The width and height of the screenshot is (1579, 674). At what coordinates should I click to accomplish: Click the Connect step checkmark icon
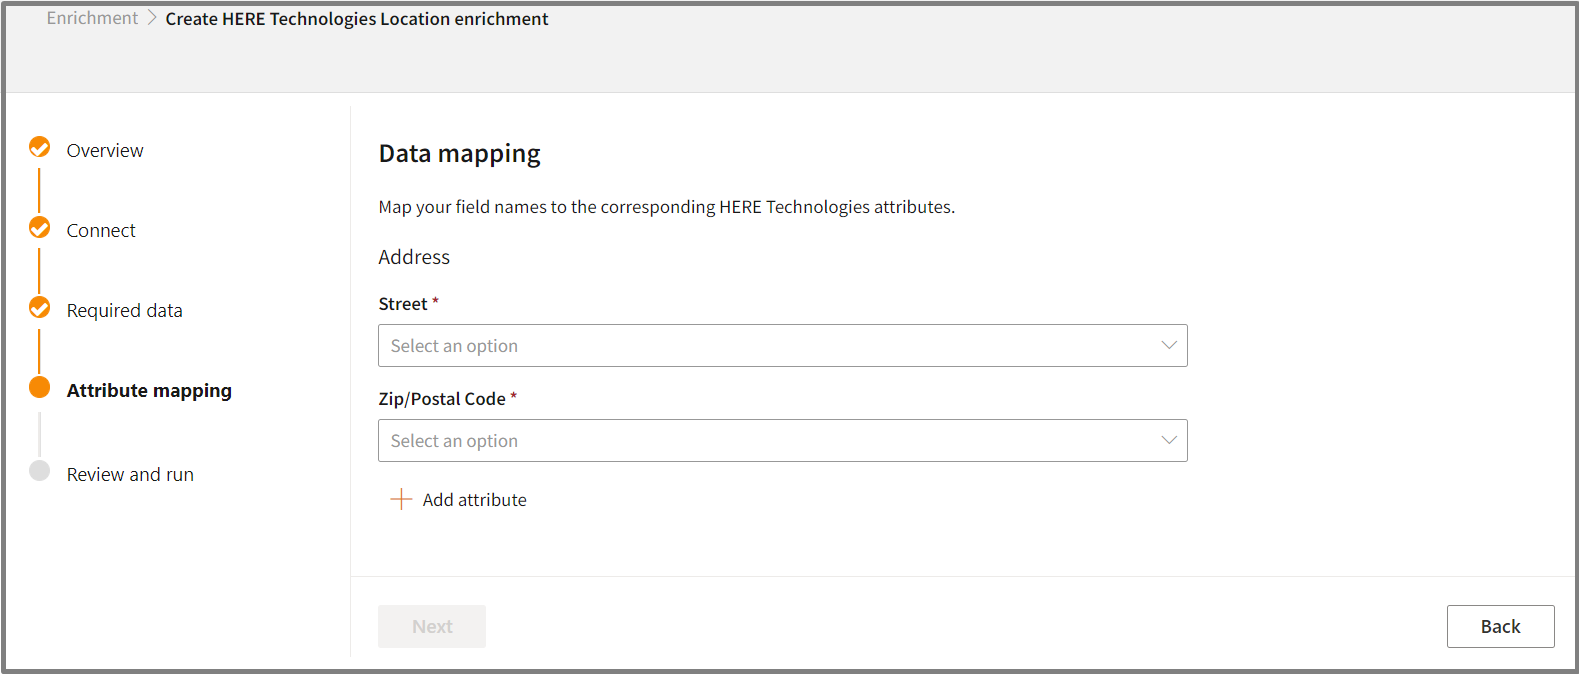[x=40, y=228]
